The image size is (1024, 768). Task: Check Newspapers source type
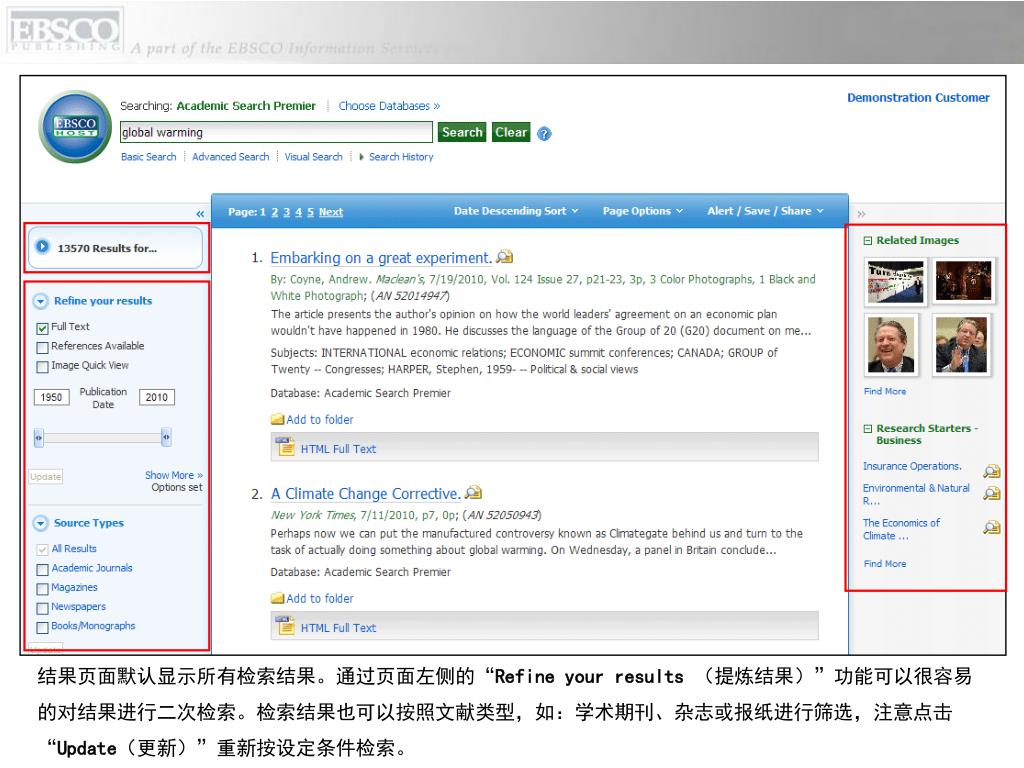(x=42, y=609)
